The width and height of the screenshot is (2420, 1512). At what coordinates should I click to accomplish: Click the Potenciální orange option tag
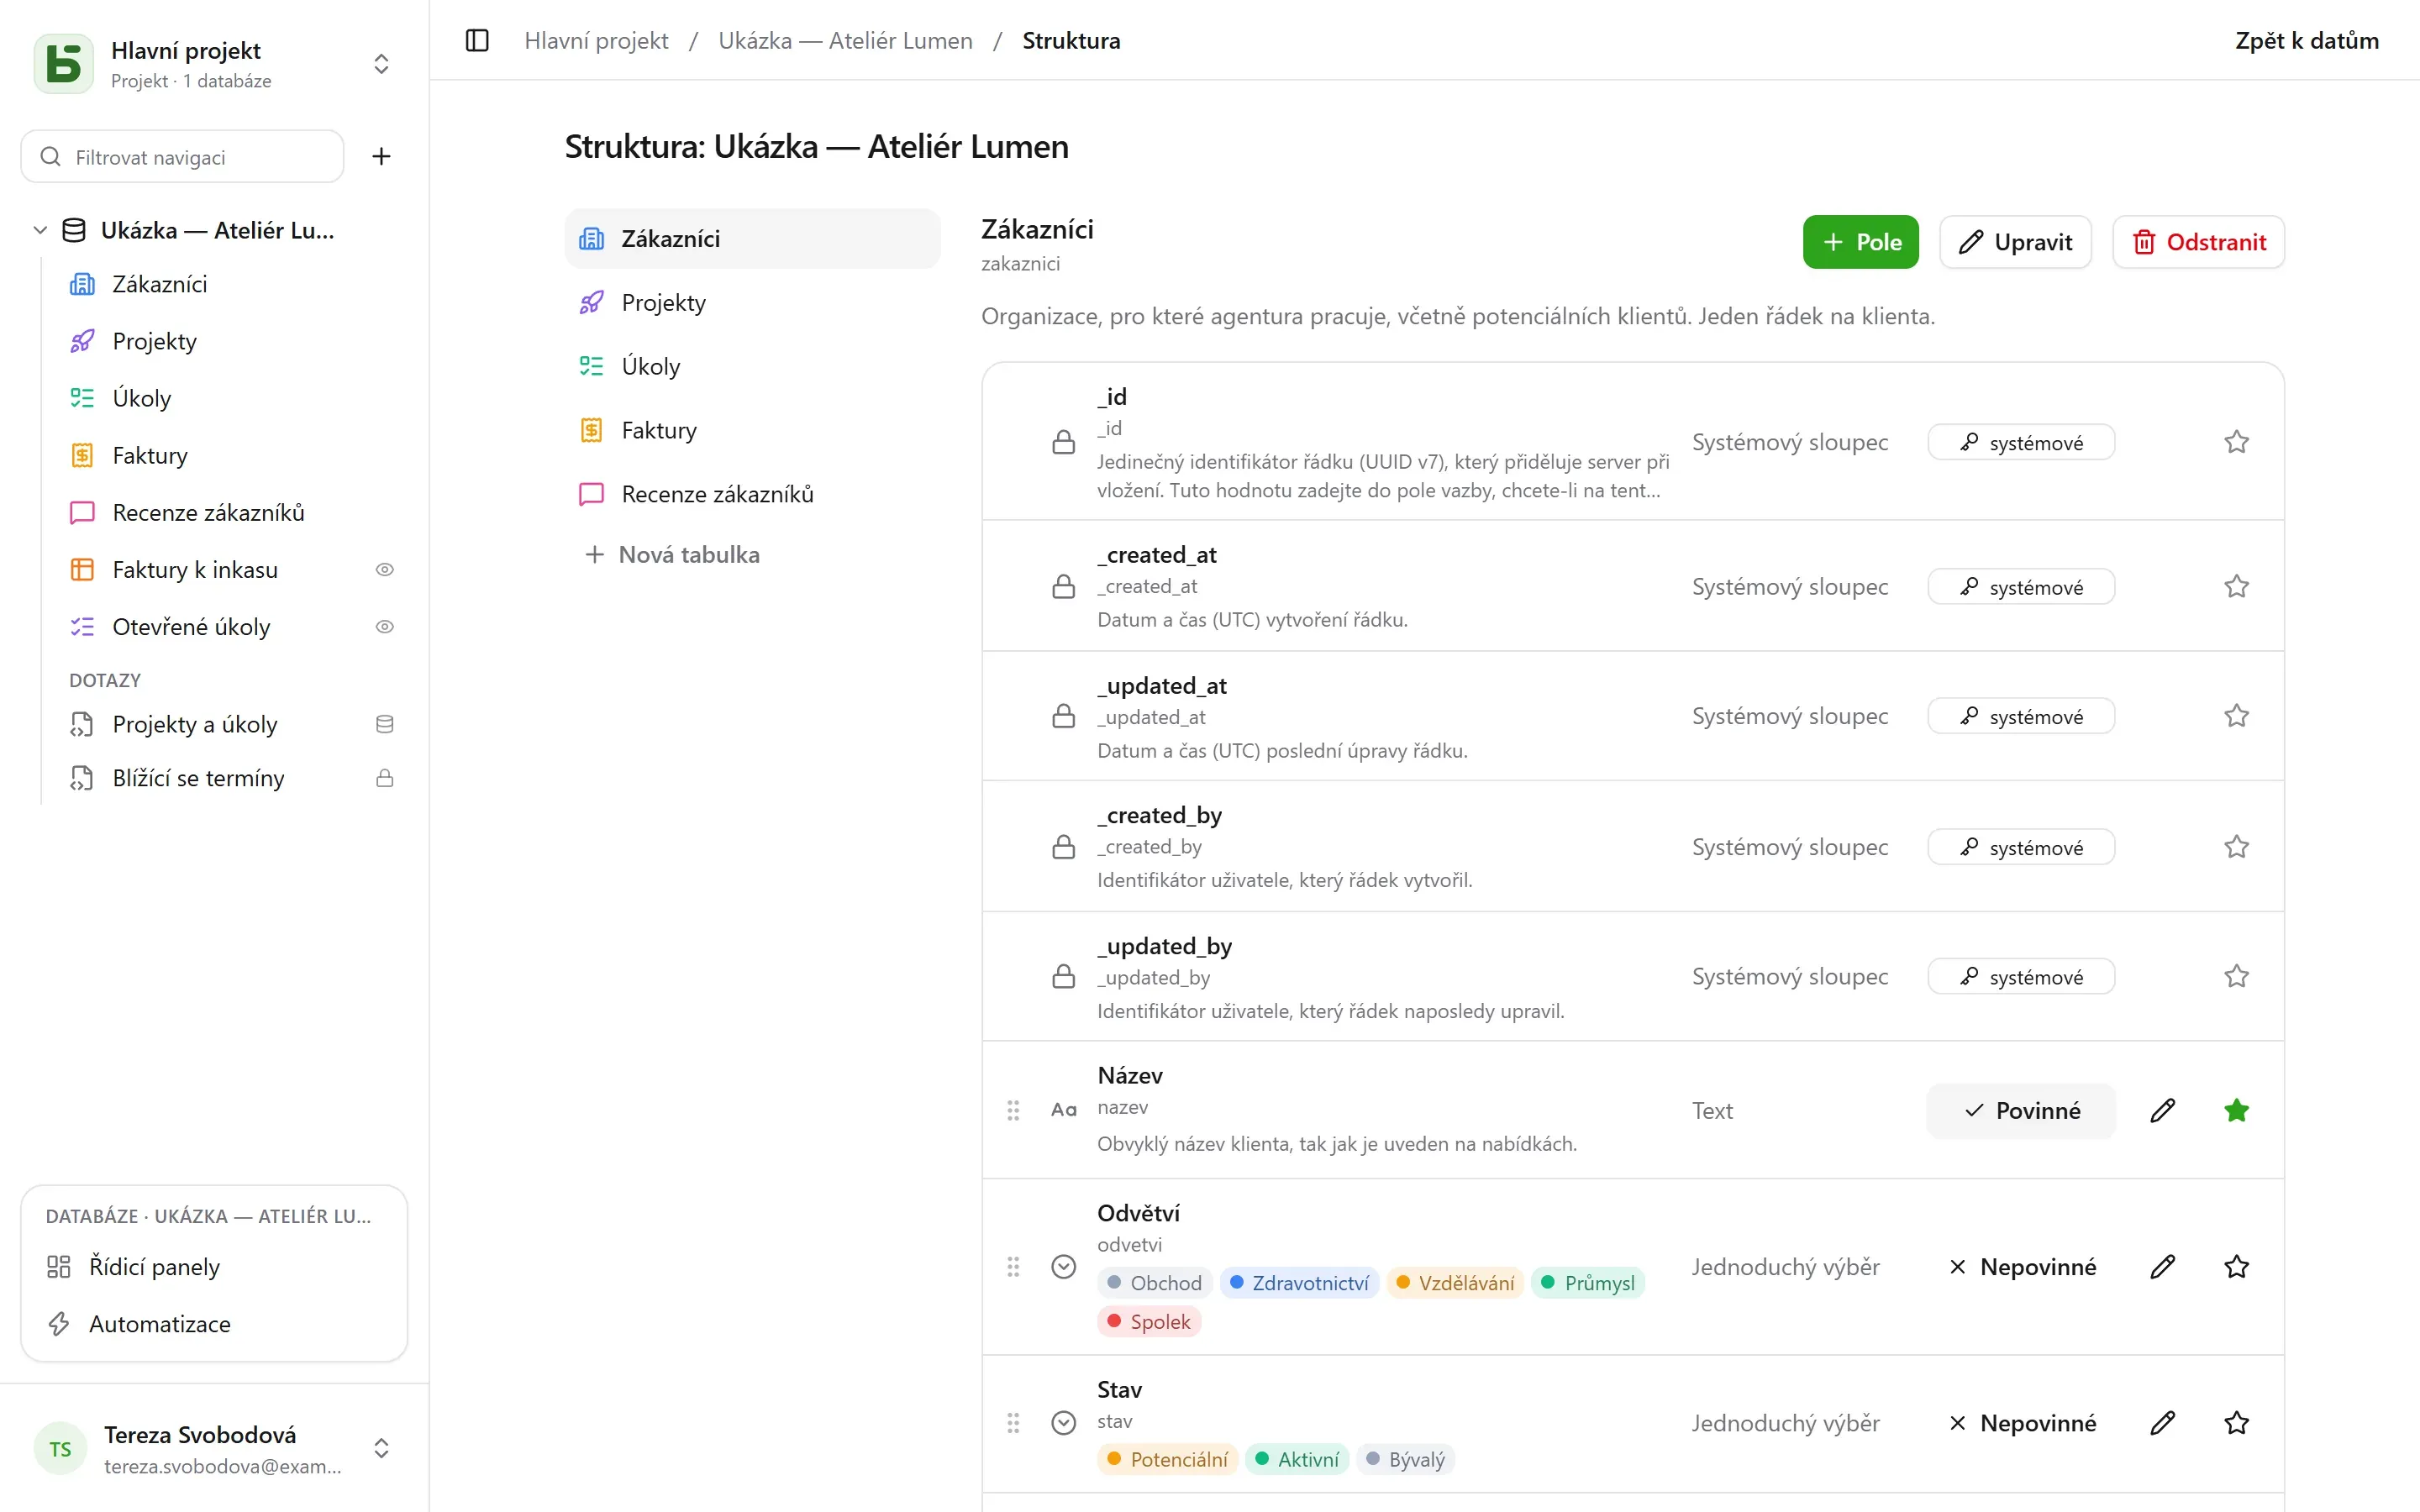coord(1168,1459)
